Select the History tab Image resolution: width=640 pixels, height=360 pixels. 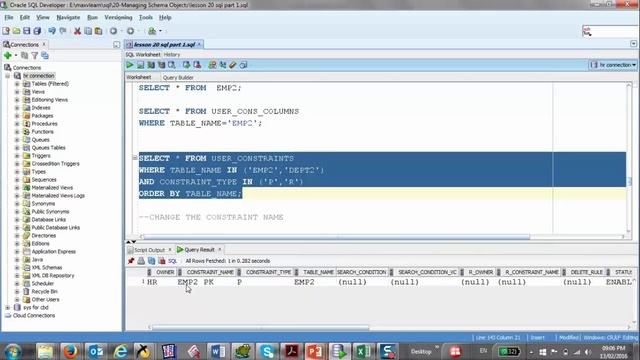click(172, 55)
